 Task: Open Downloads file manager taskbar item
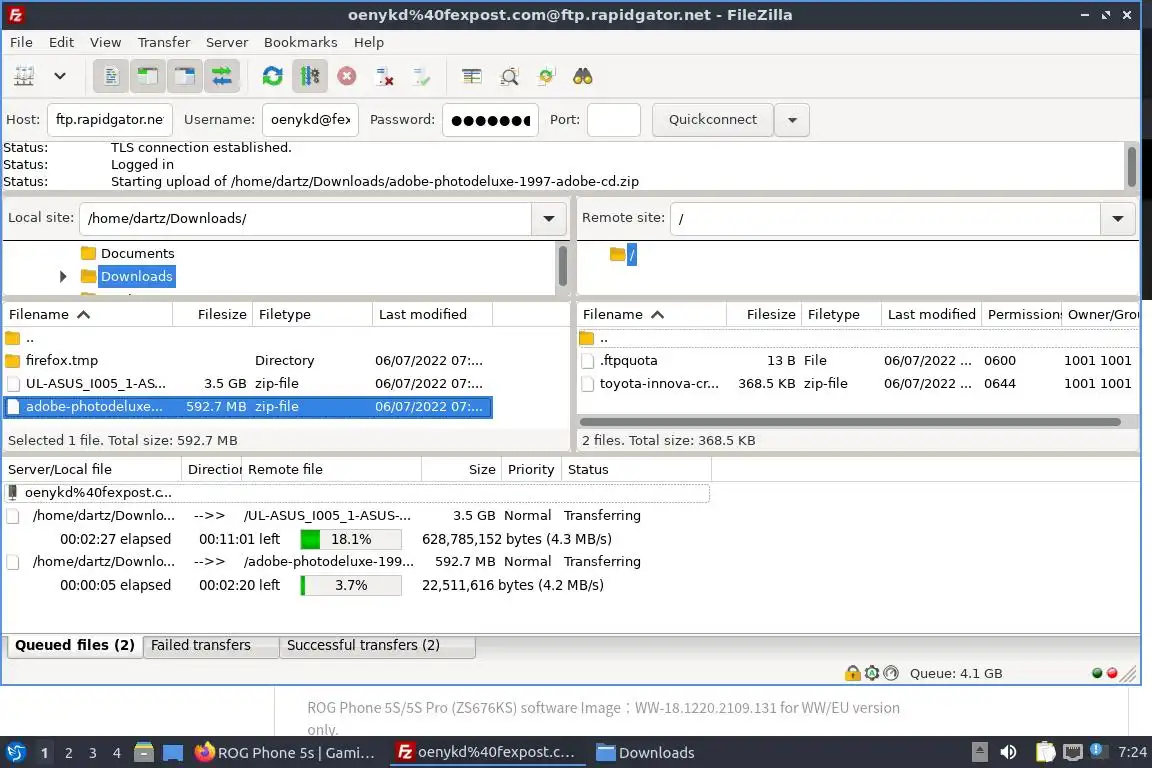tap(647, 753)
